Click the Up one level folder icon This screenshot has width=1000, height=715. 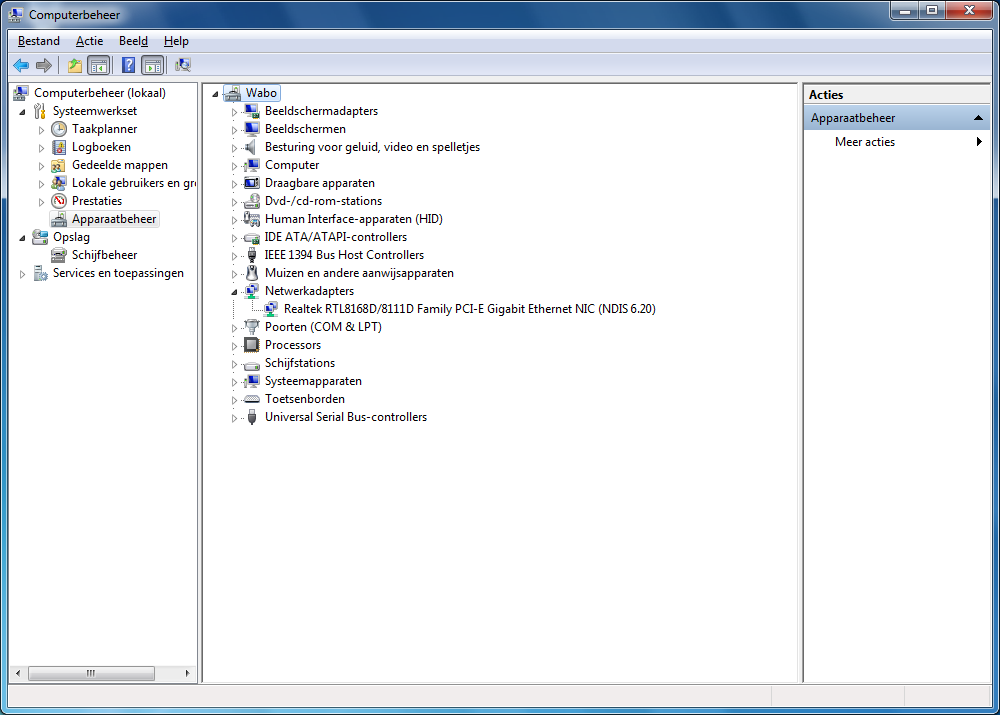coord(74,65)
